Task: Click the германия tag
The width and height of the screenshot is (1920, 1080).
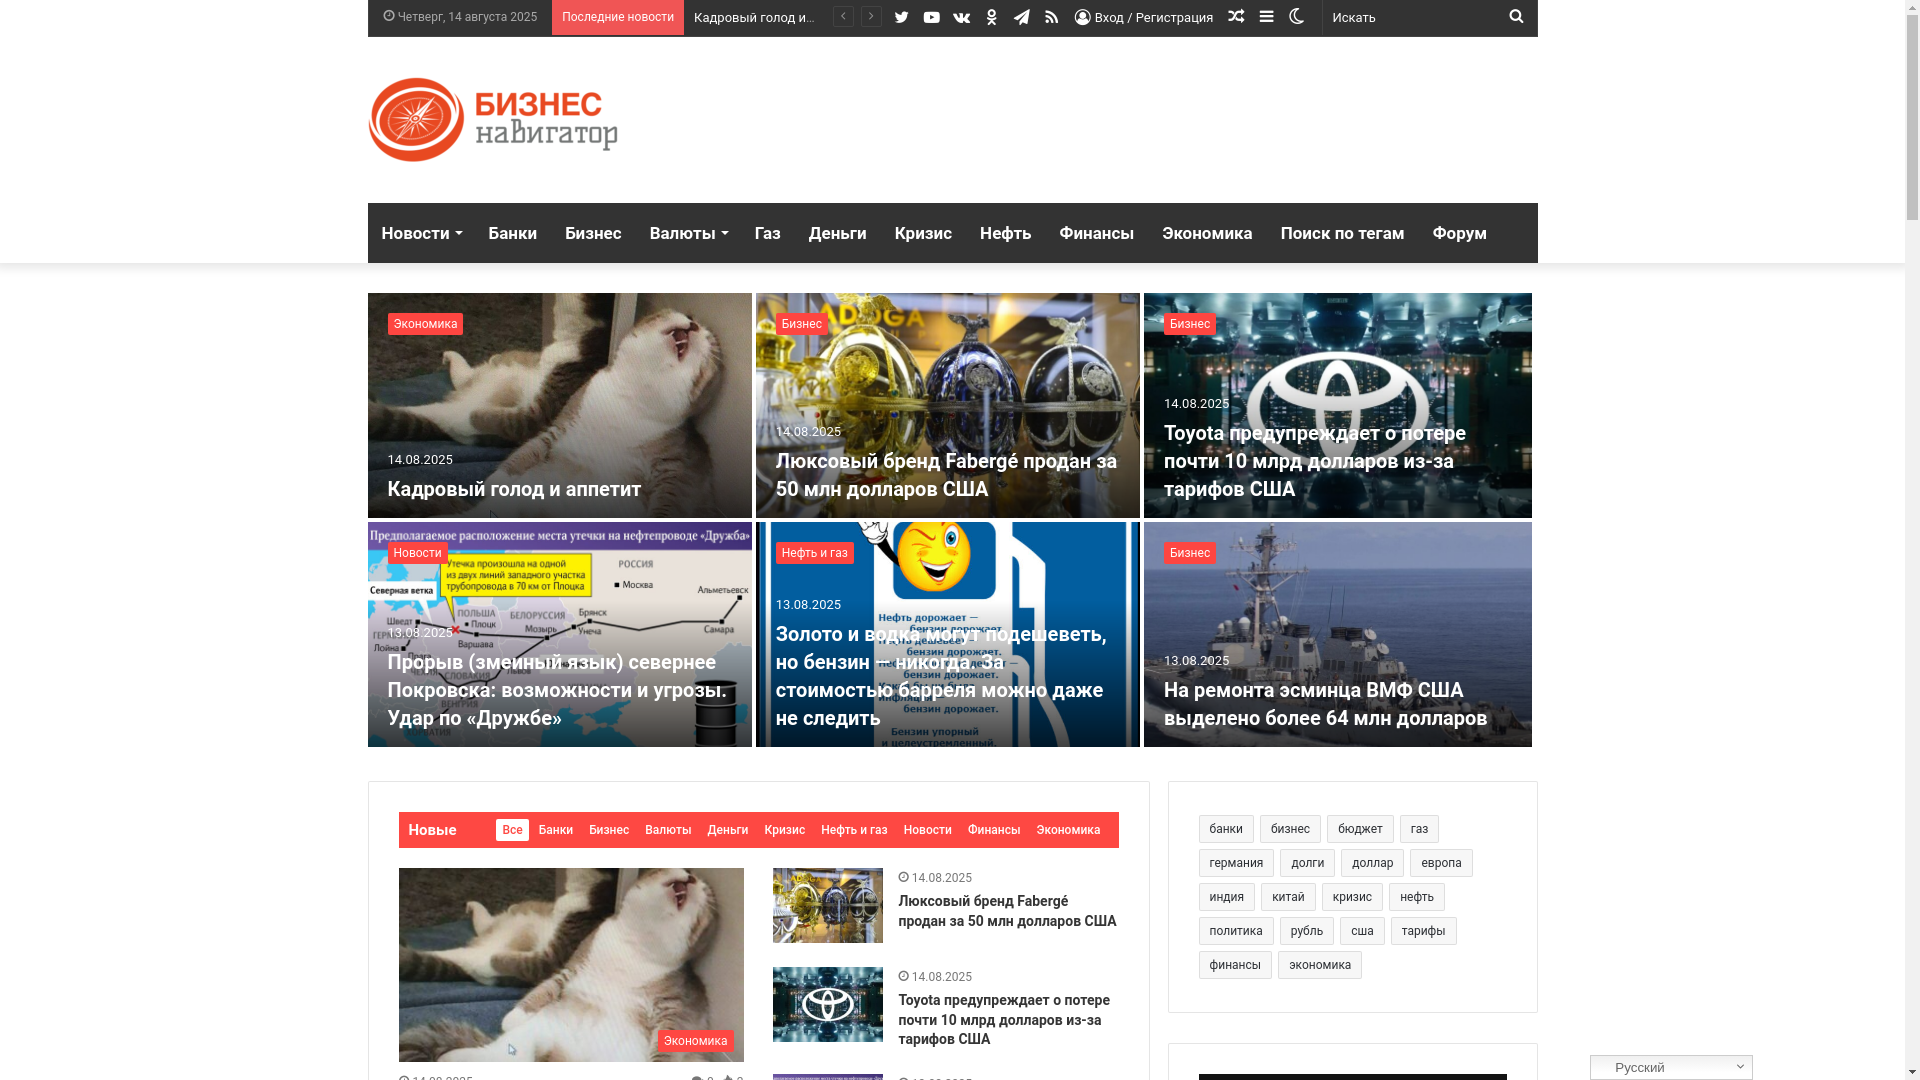Action: tap(1236, 863)
